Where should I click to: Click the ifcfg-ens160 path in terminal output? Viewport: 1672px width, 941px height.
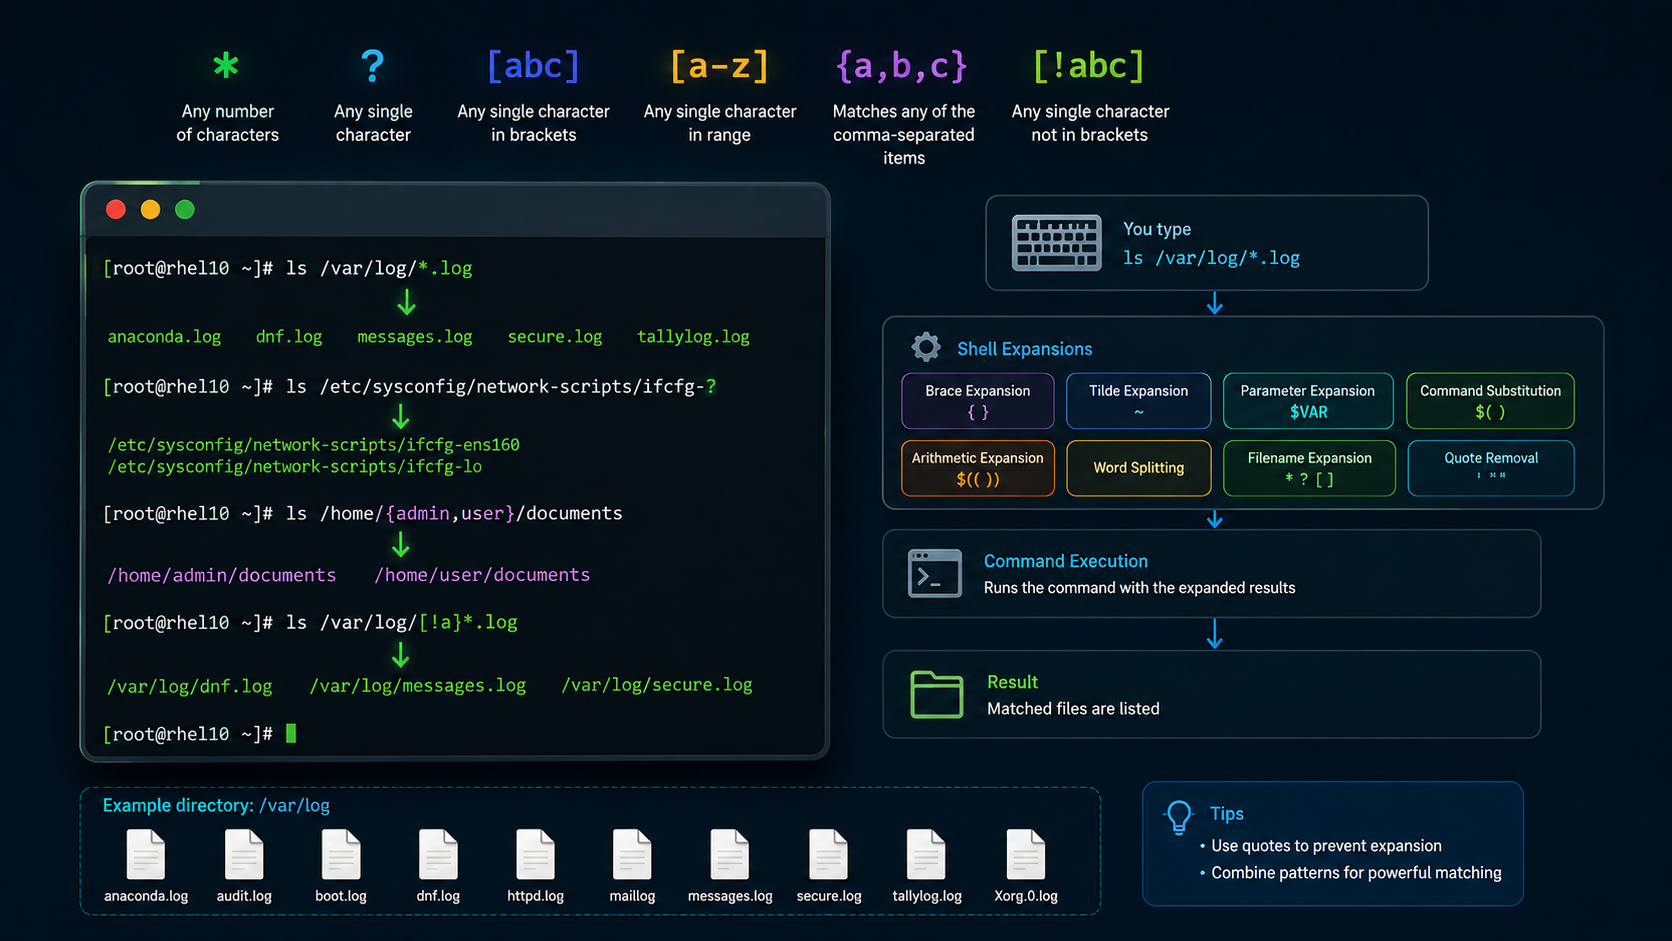(x=313, y=444)
